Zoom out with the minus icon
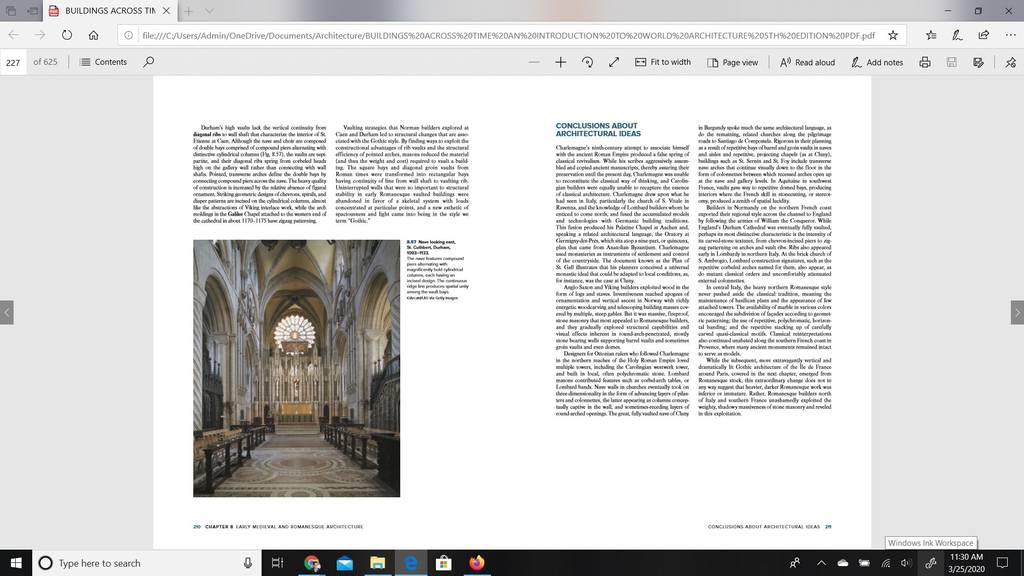The width and height of the screenshot is (1024, 576). coord(534,62)
